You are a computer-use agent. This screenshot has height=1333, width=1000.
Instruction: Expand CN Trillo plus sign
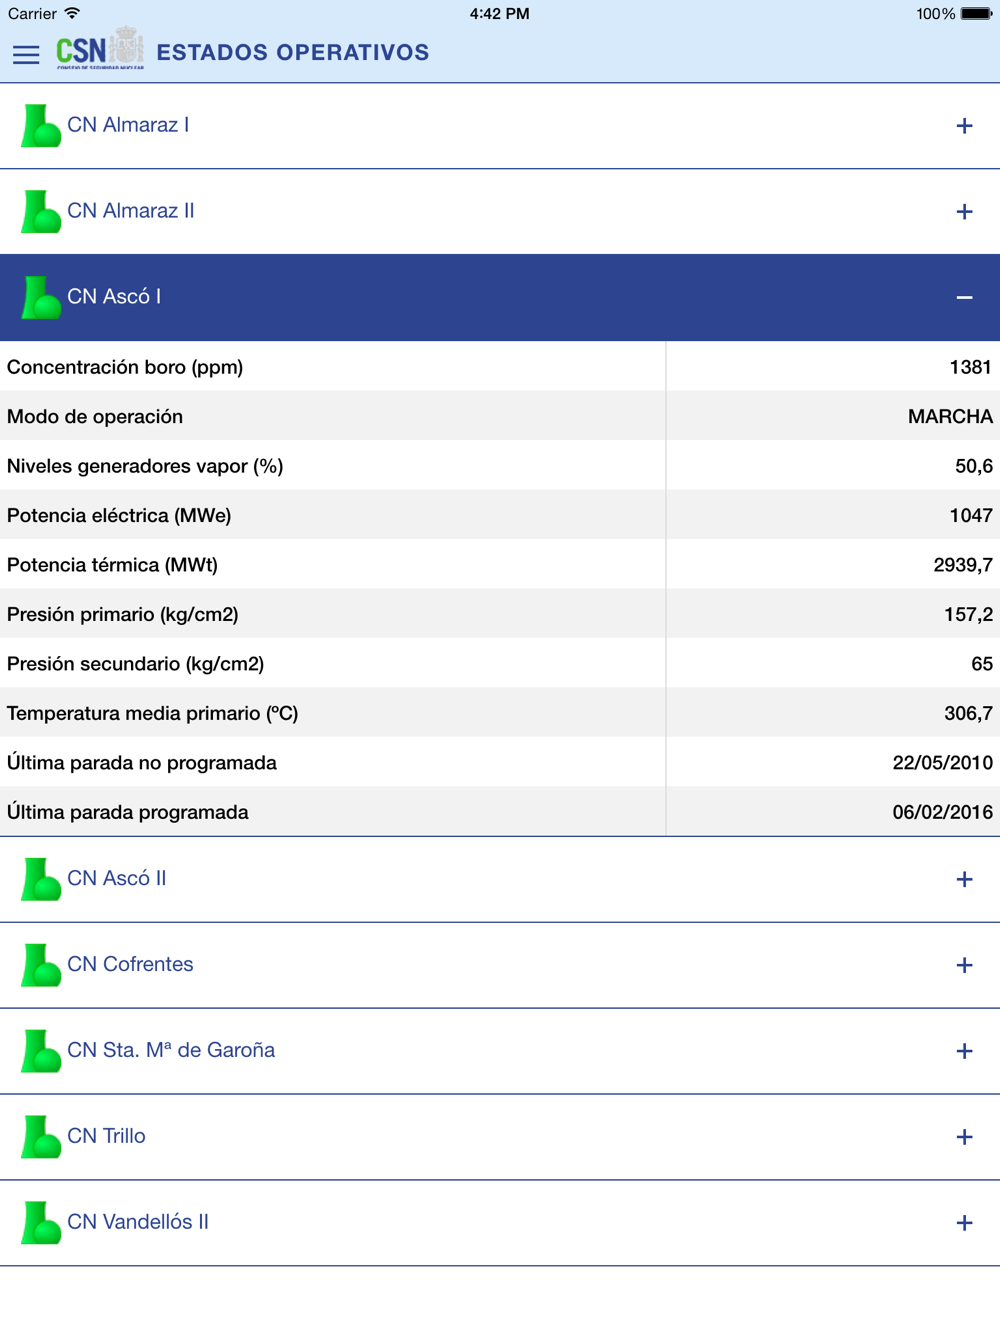pos(964,1138)
